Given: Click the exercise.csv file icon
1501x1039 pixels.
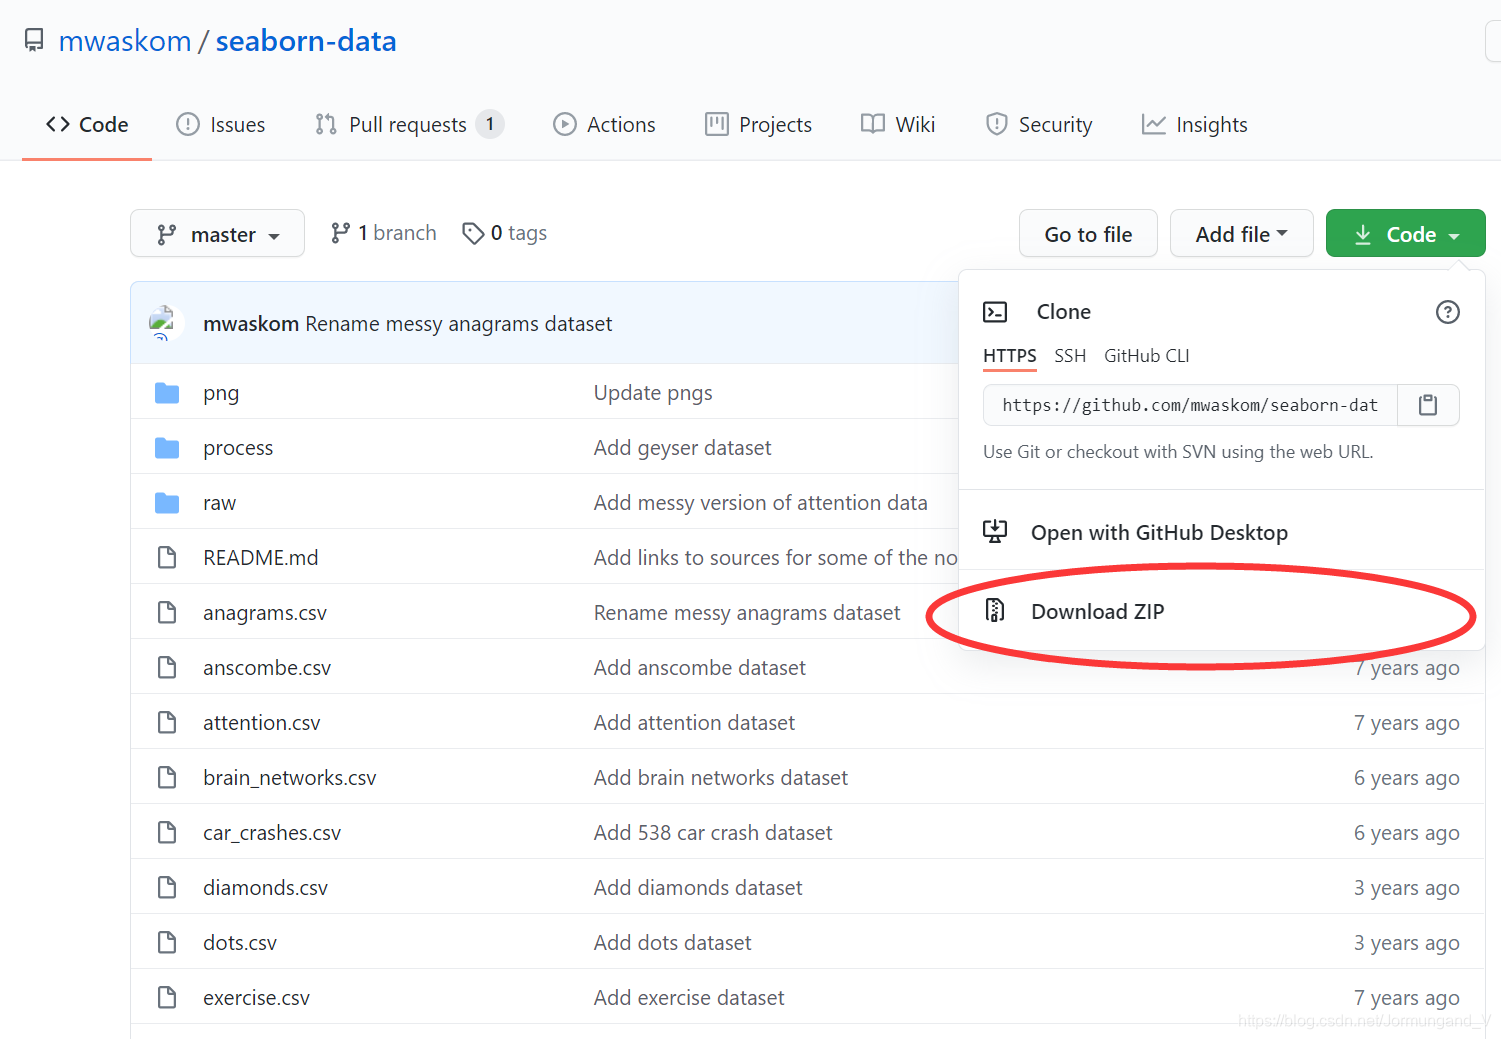Looking at the screenshot, I should click(x=167, y=997).
